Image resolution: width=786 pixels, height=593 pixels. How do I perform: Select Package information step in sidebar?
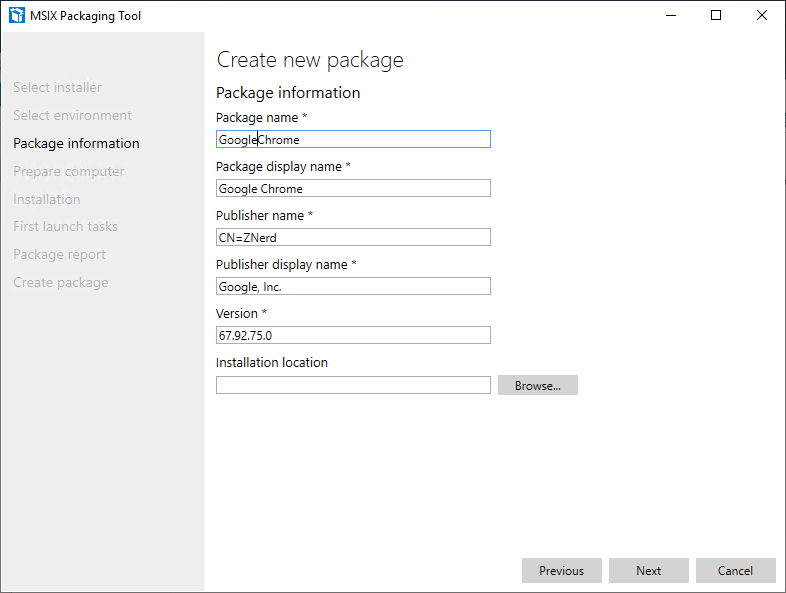76,143
